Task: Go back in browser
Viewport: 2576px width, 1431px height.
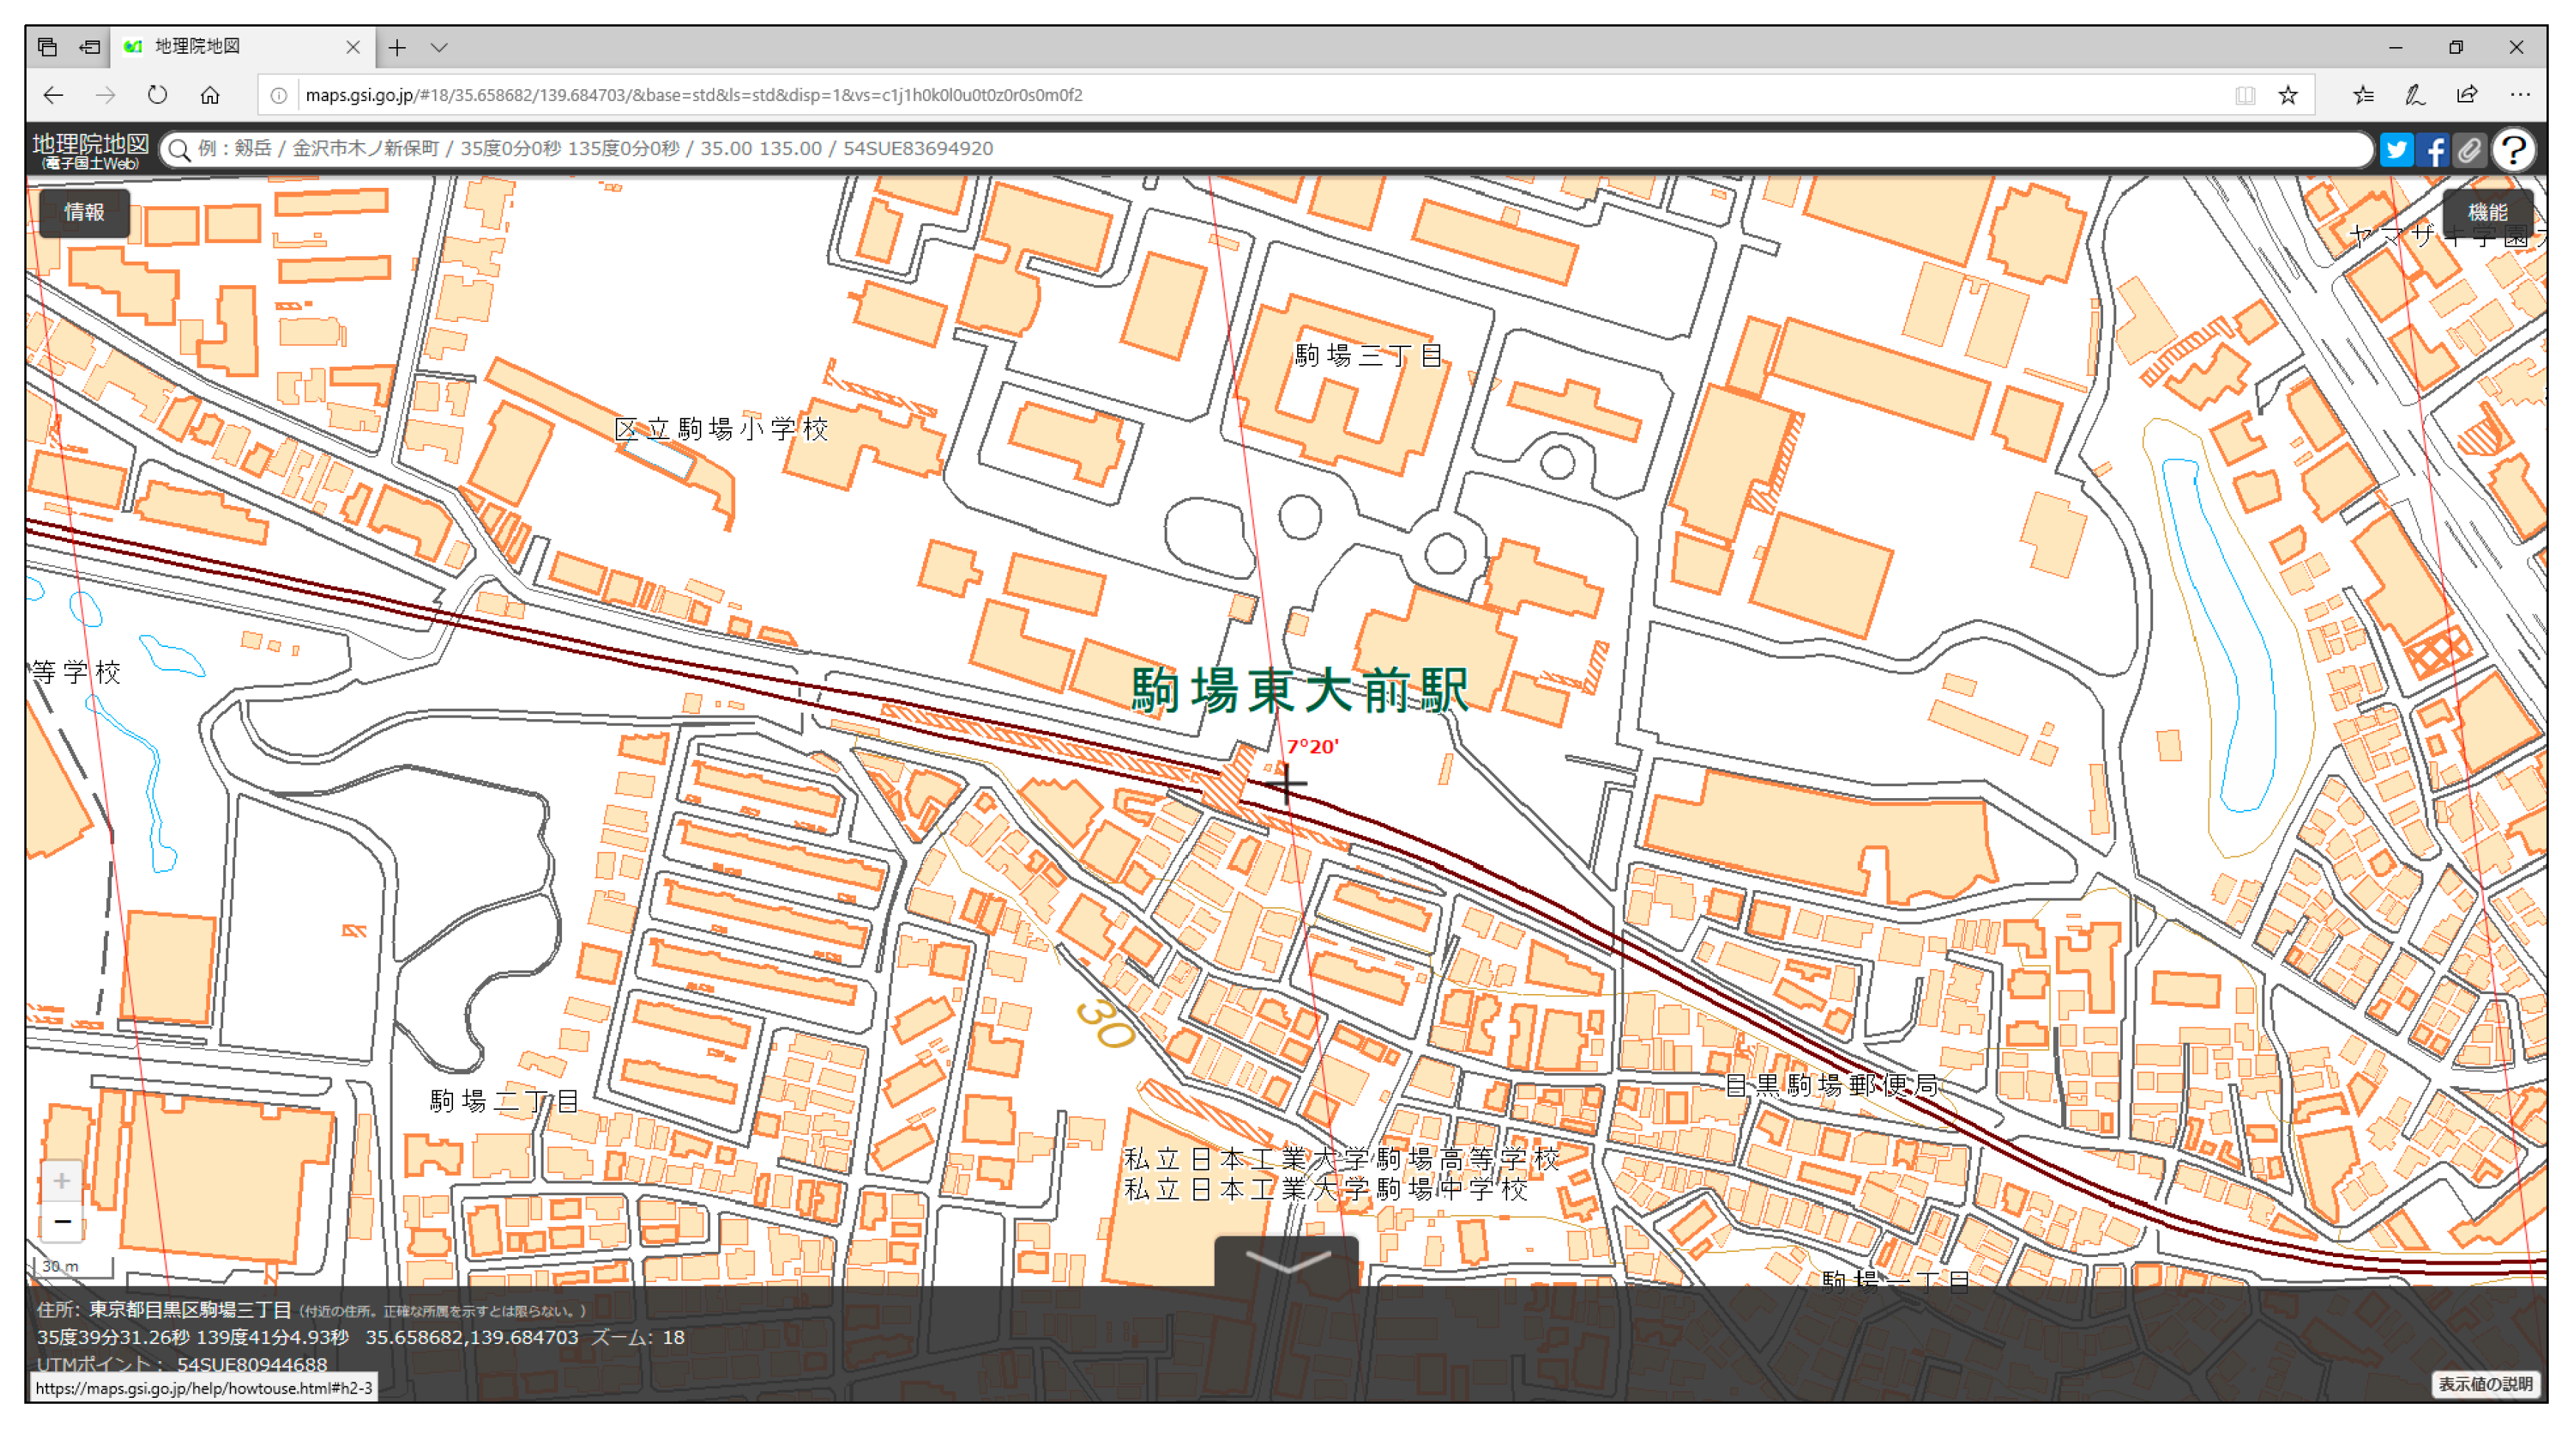Action: [53, 95]
